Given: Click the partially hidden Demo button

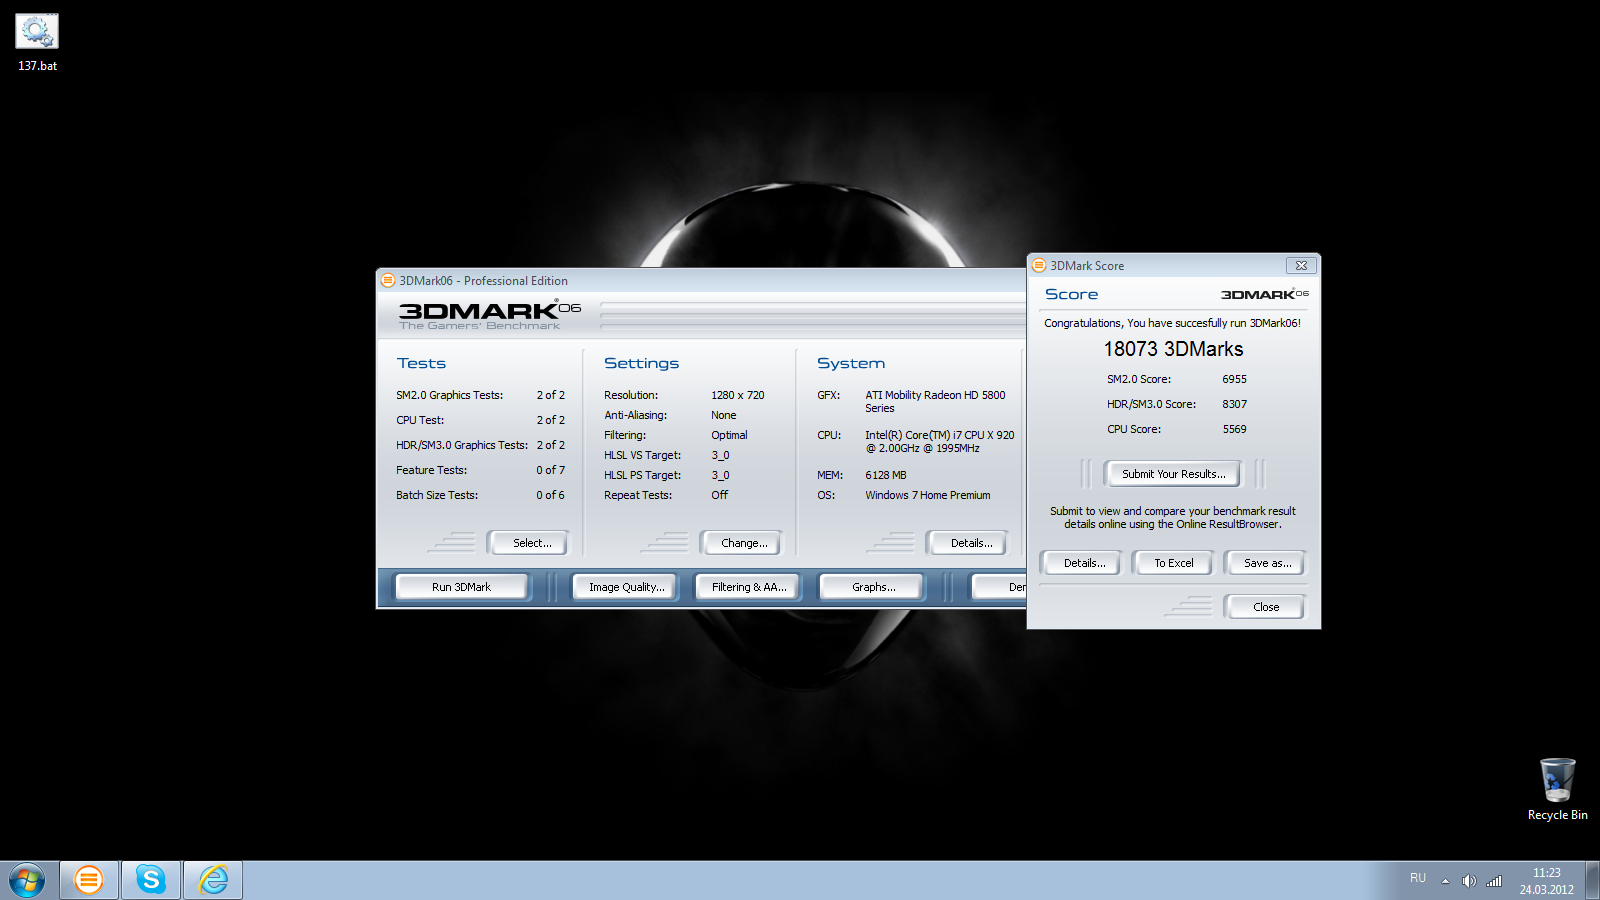Looking at the screenshot, I should point(1000,587).
